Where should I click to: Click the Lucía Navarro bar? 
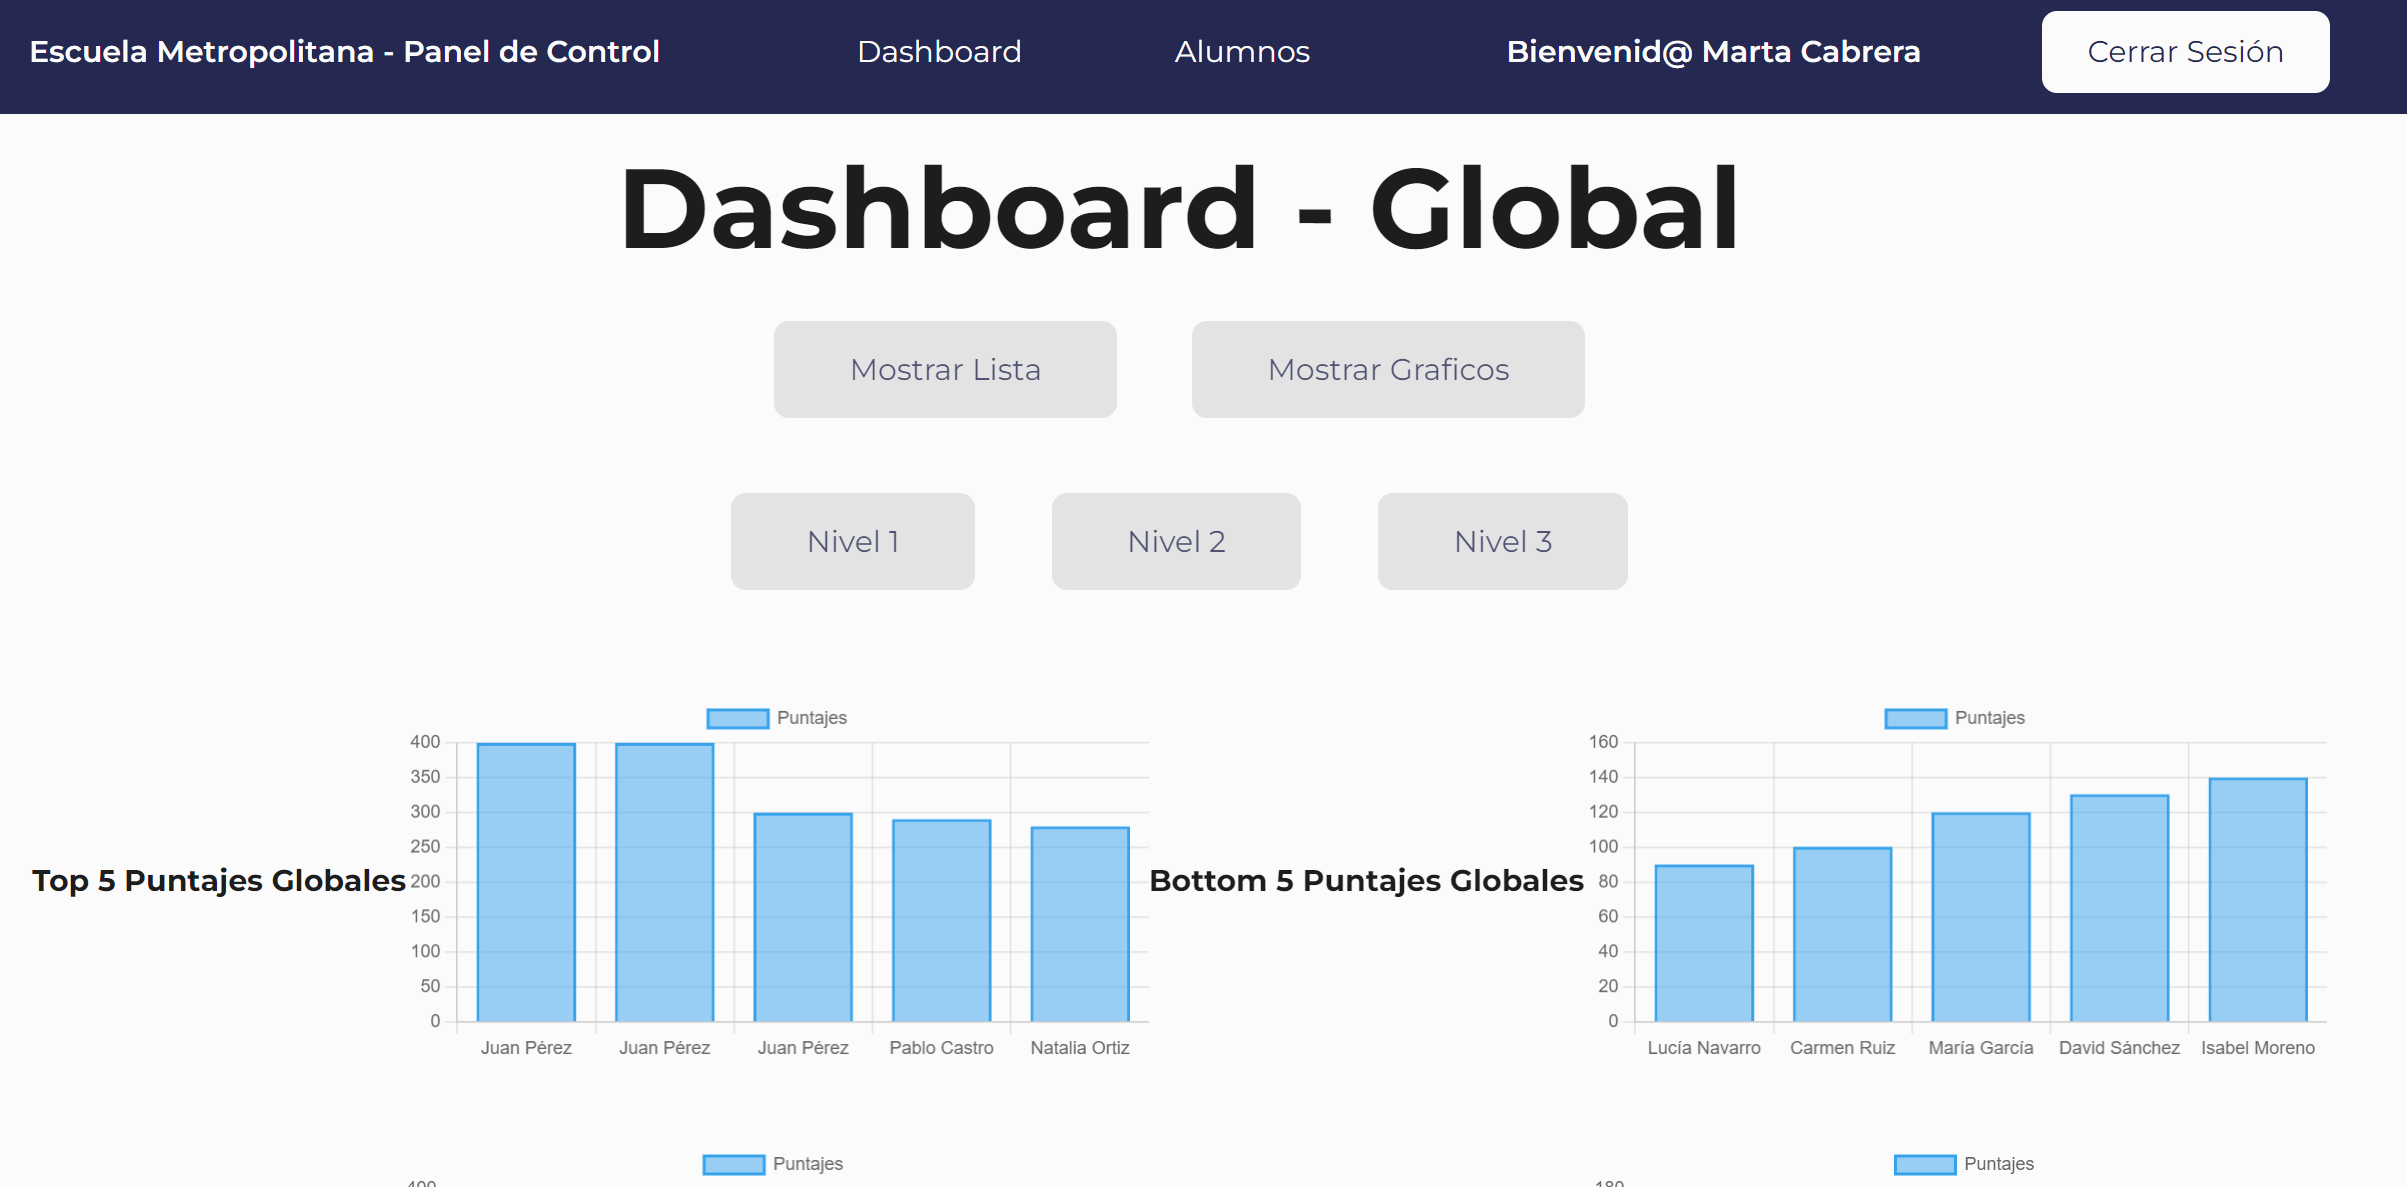click(x=1704, y=943)
